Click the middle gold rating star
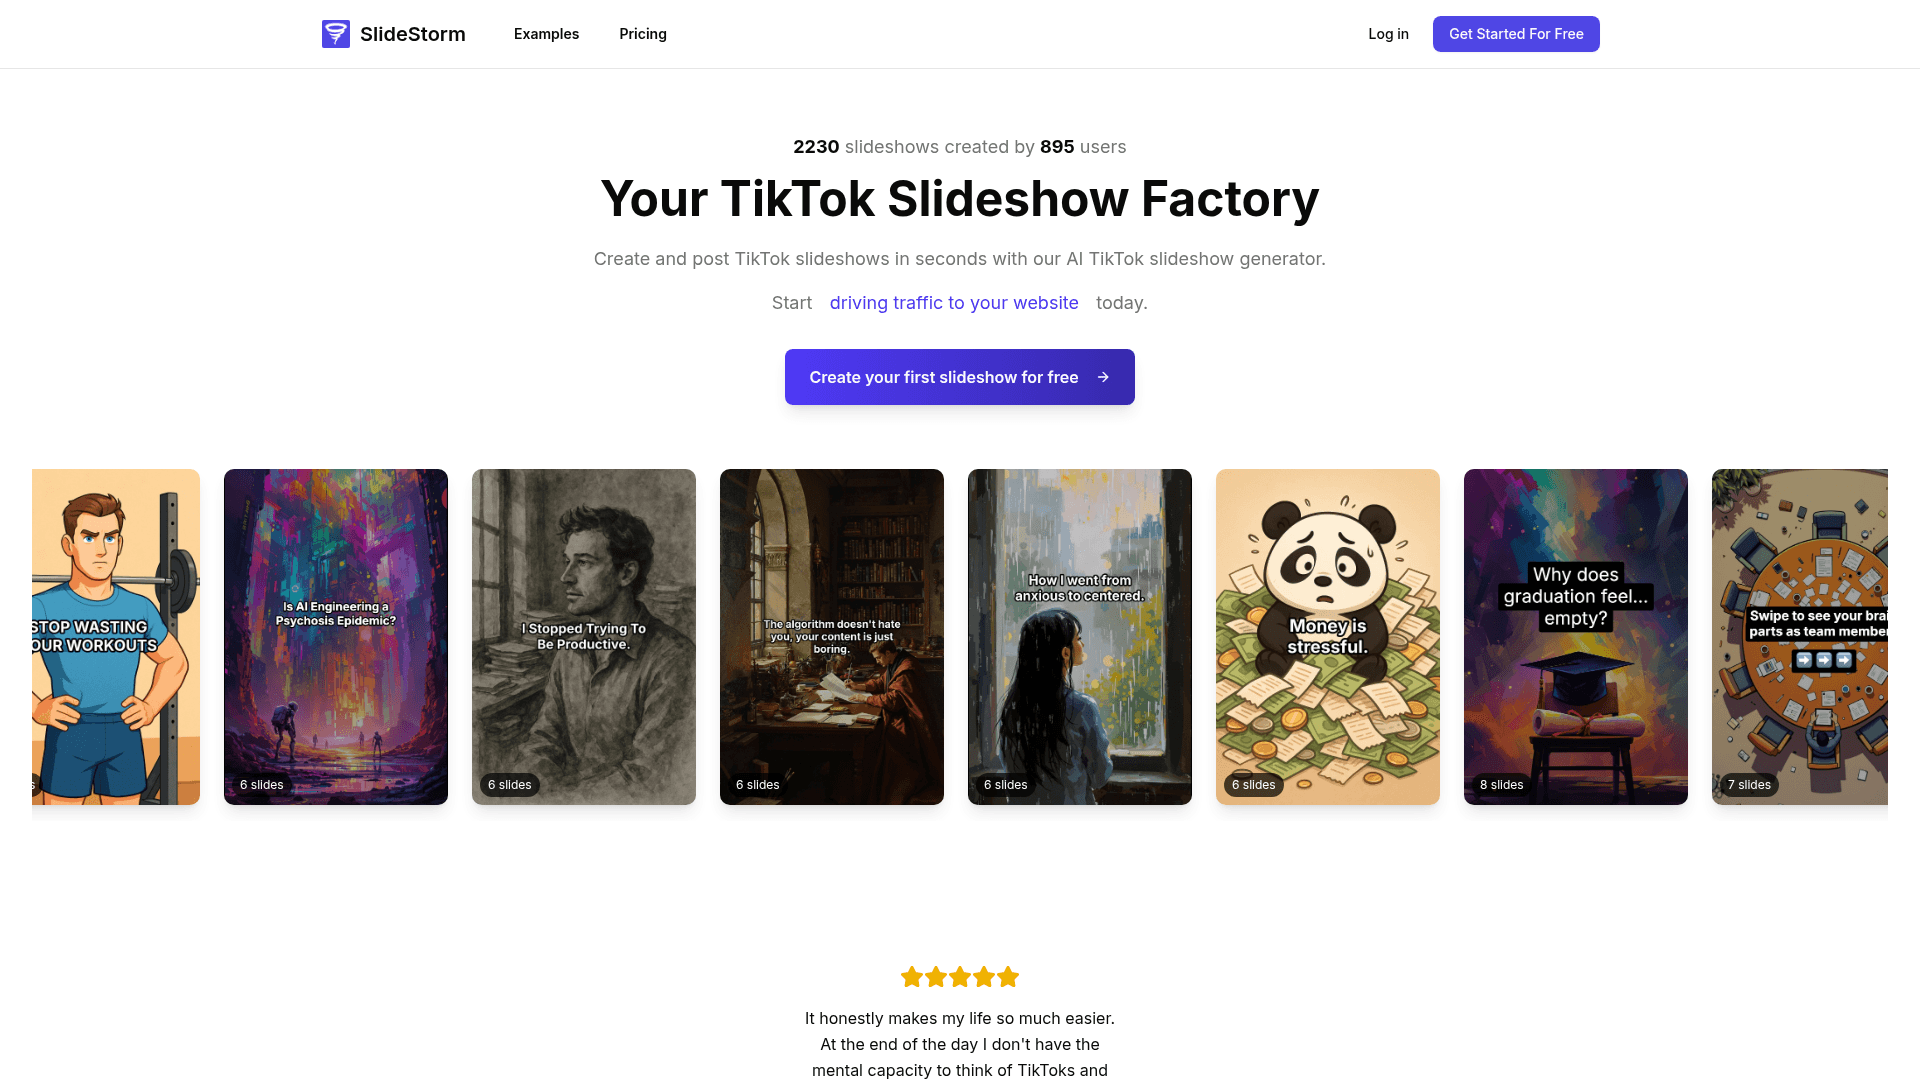 pos(960,977)
